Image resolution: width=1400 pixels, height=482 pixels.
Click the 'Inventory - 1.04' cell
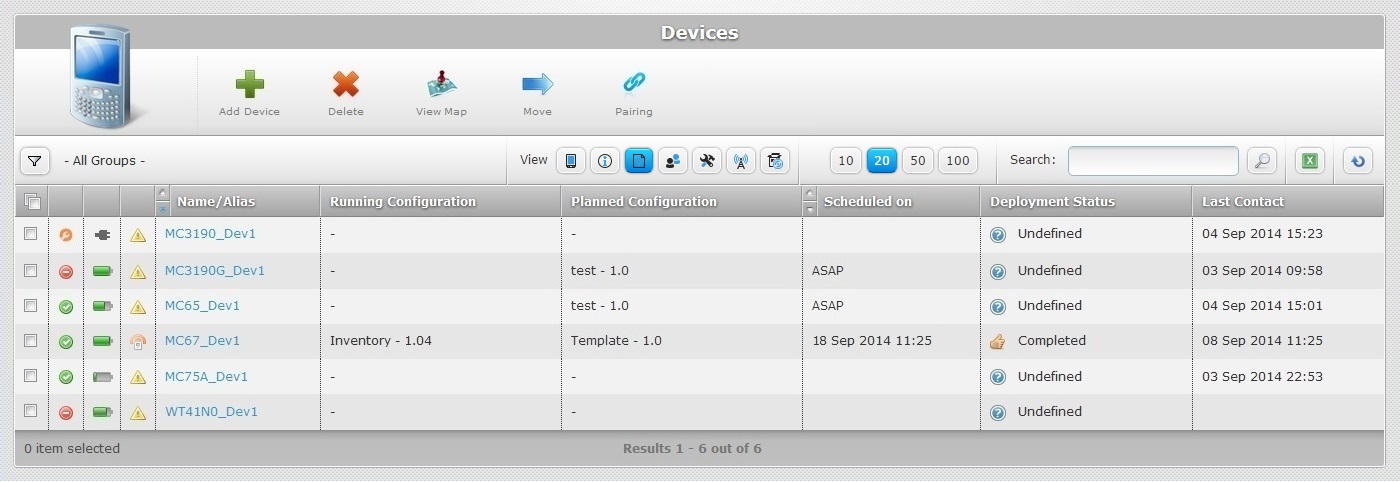coord(381,341)
